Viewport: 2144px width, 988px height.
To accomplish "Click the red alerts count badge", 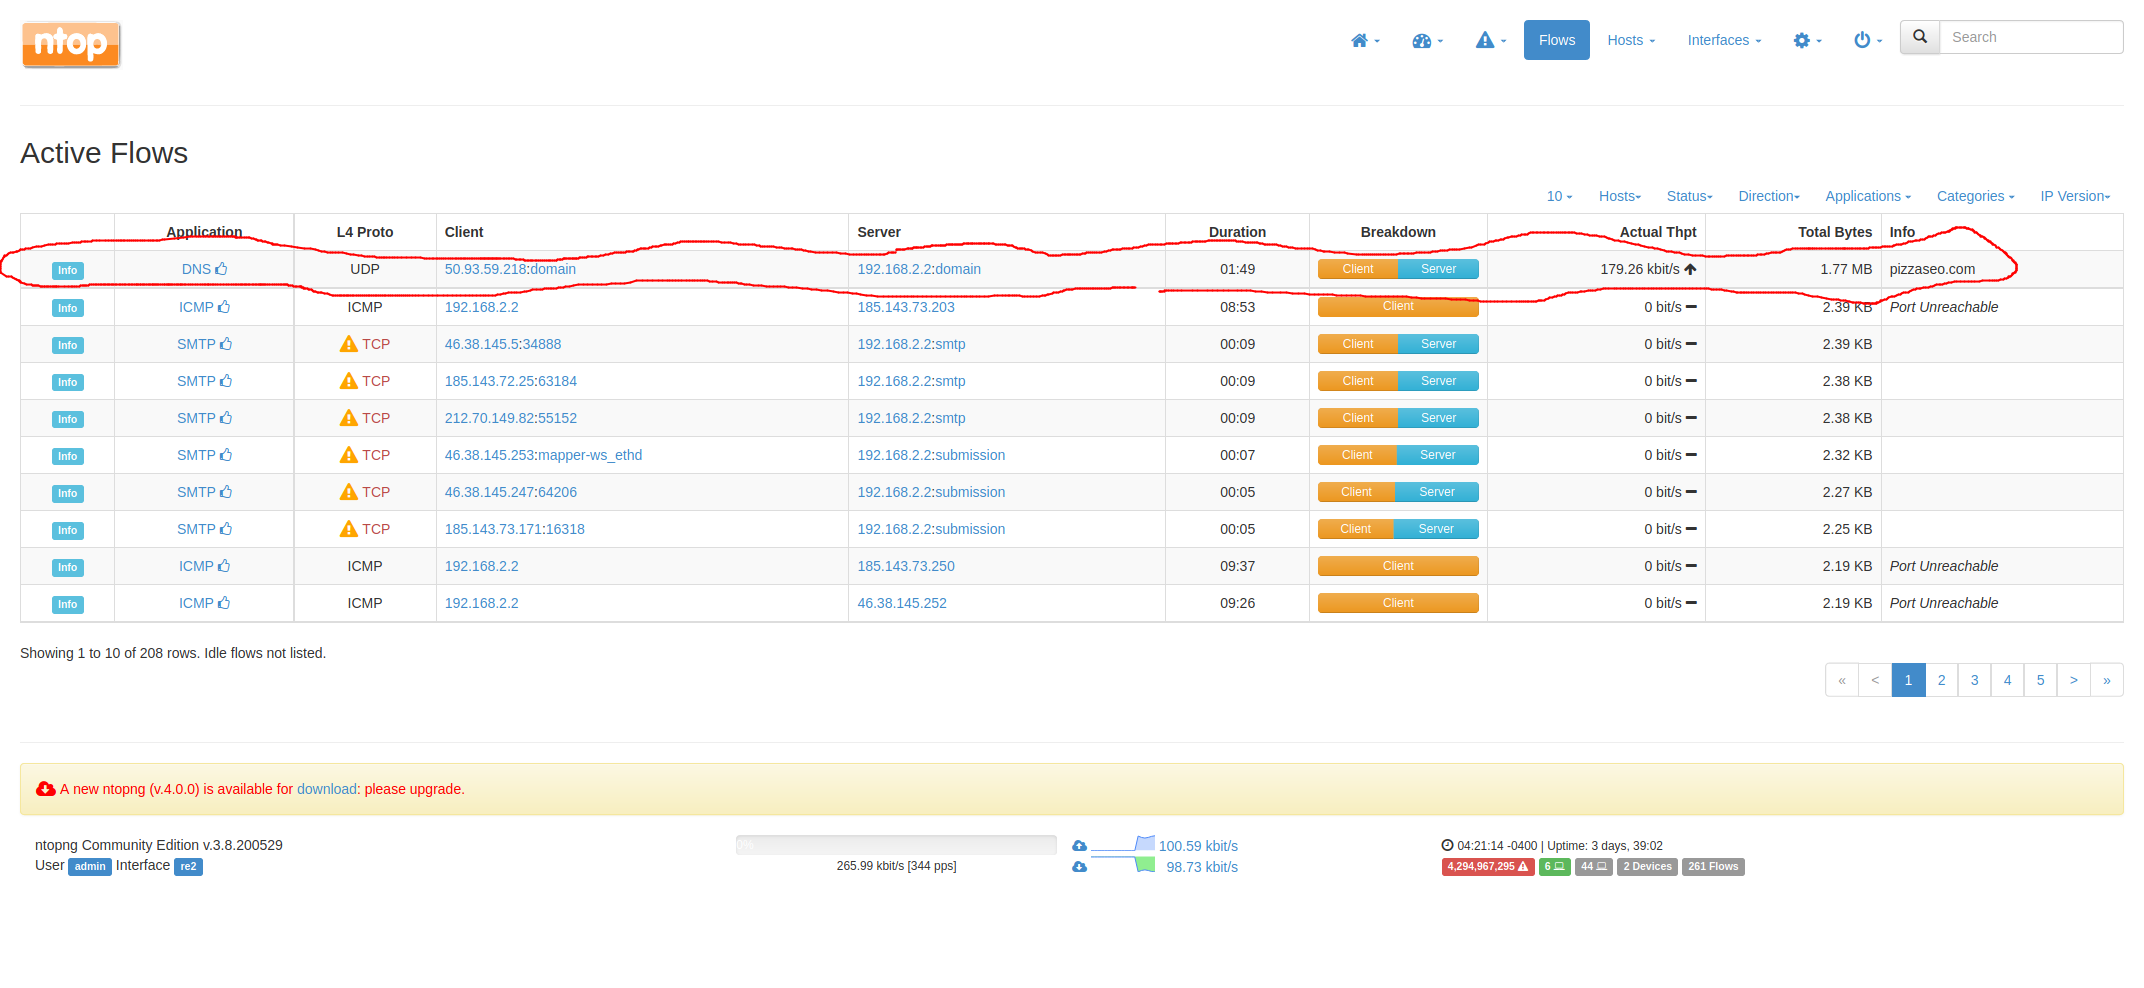I will (x=1487, y=867).
